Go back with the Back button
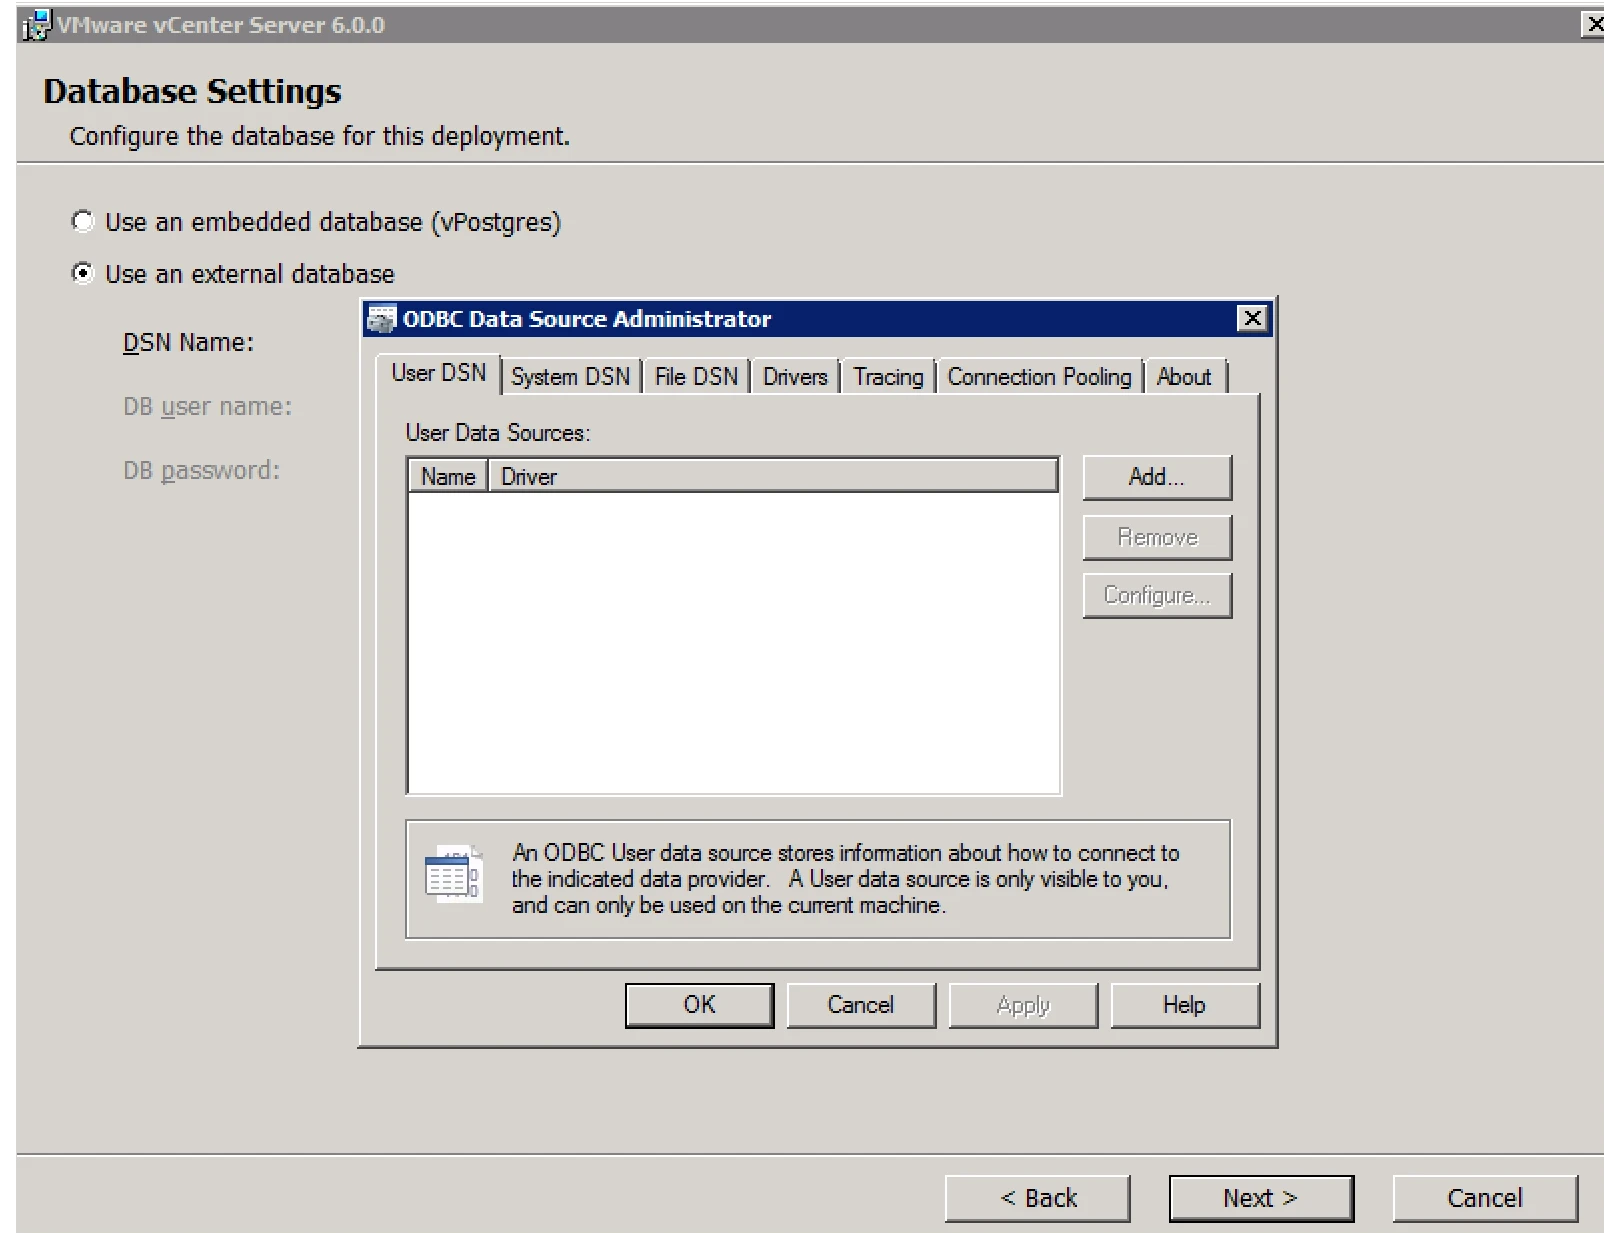1608x1244 pixels. 1038,1198
